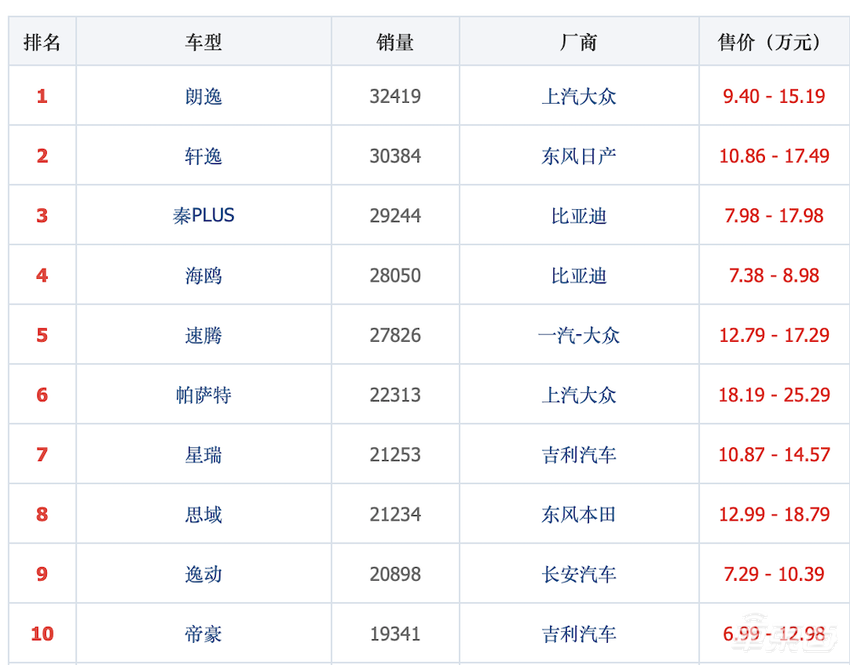
Task: Visit the 上汽大众 manufacturer link
Action: pyautogui.click(x=578, y=96)
